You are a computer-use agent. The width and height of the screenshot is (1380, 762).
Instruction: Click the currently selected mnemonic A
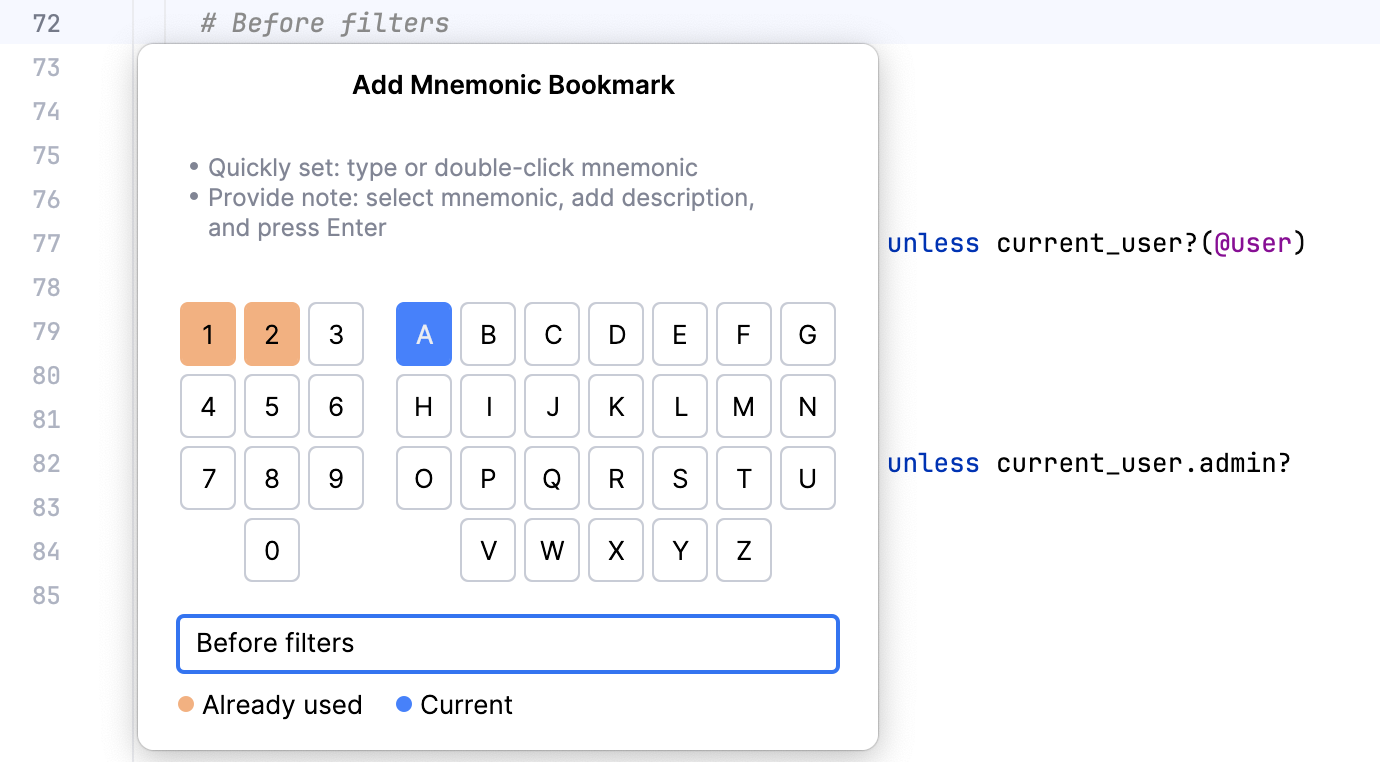tap(424, 334)
